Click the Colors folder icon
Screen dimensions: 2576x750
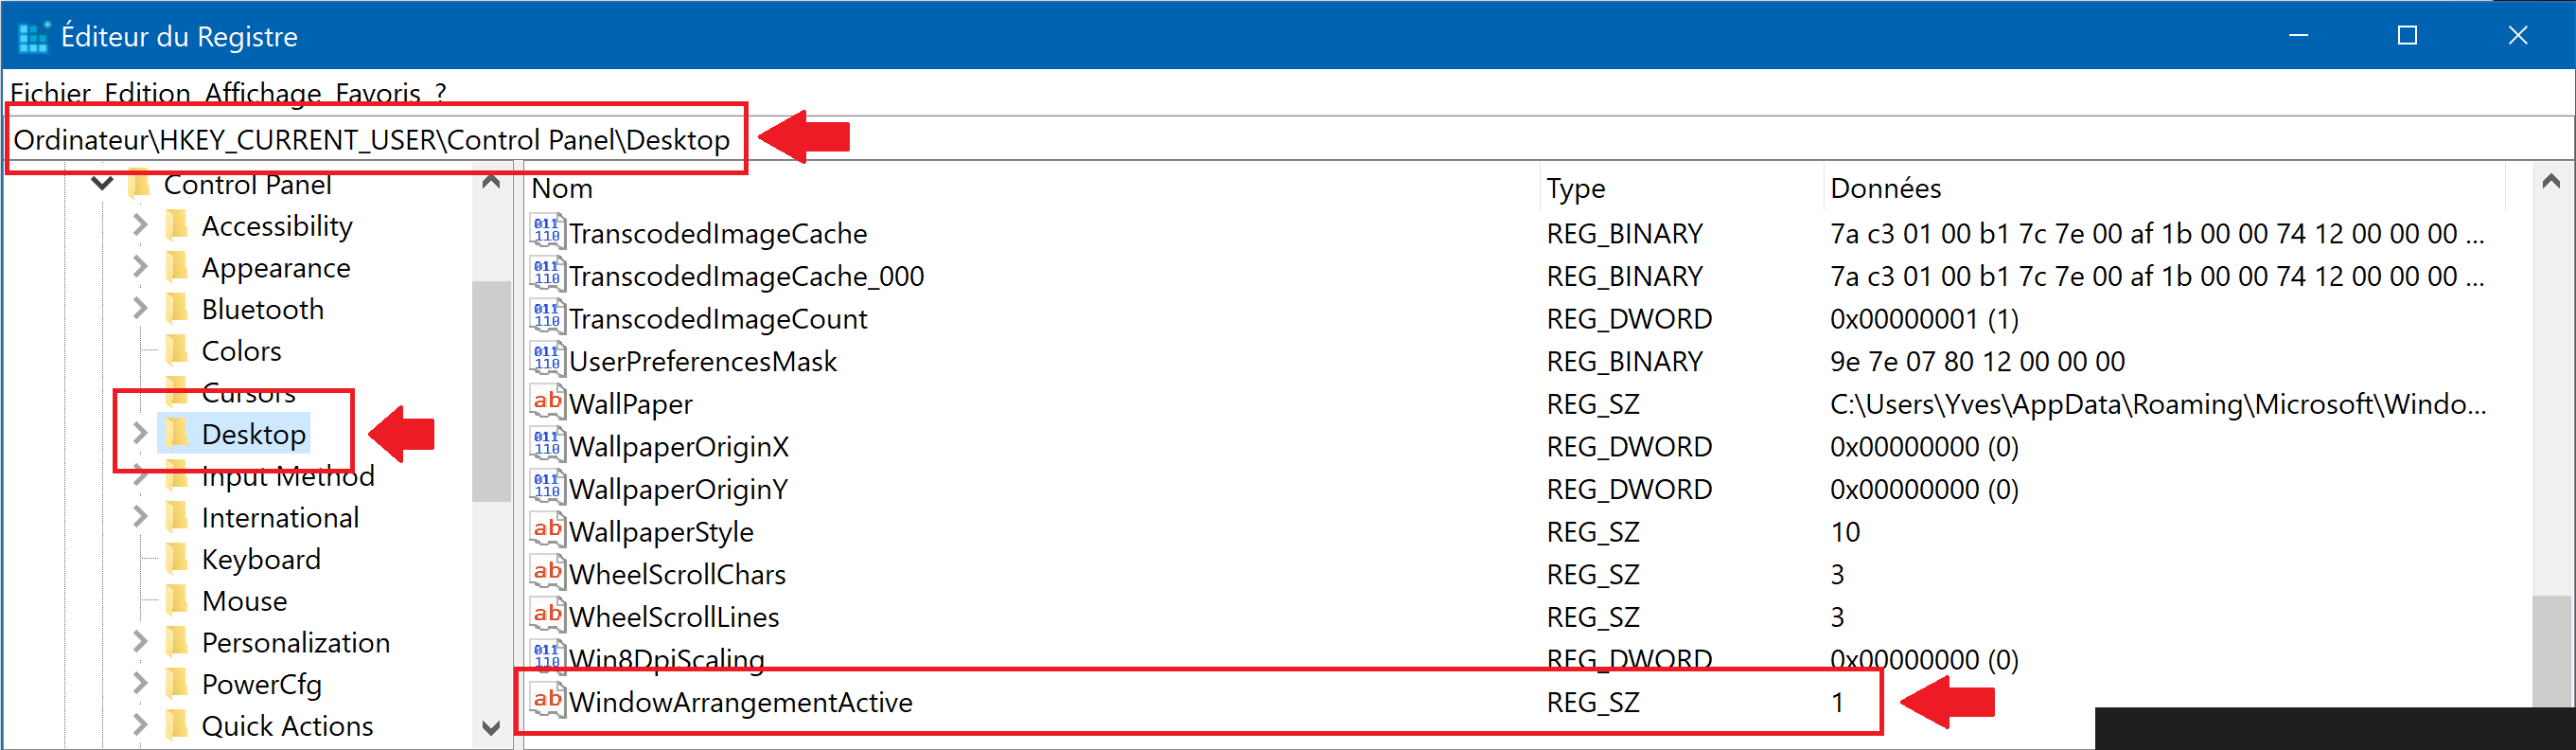[x=176, y=351]
